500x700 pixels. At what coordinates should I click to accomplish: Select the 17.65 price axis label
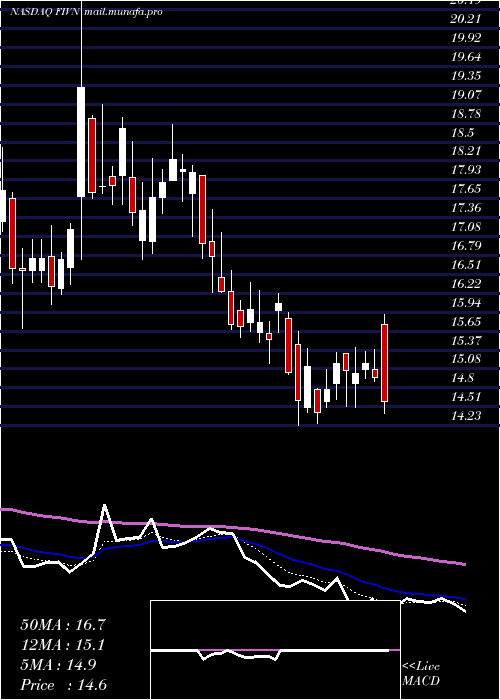[466, 189]
